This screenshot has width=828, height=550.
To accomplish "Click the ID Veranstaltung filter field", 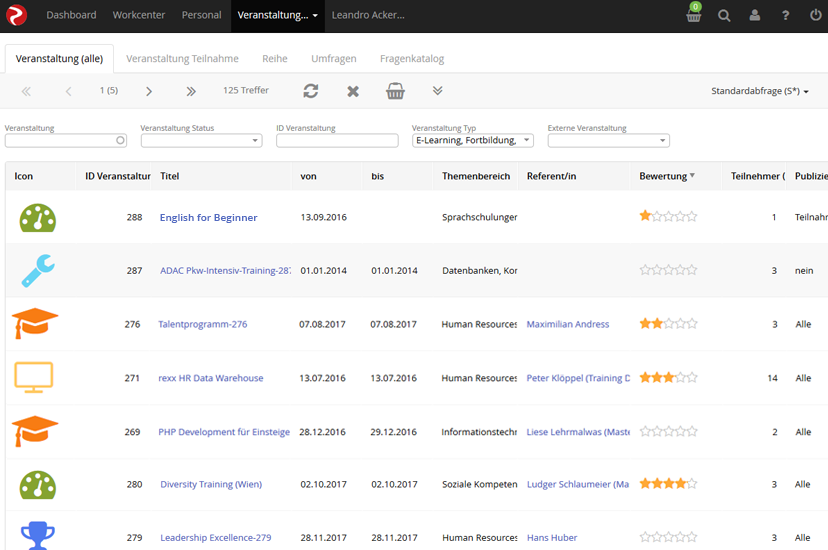I will 337,141.
